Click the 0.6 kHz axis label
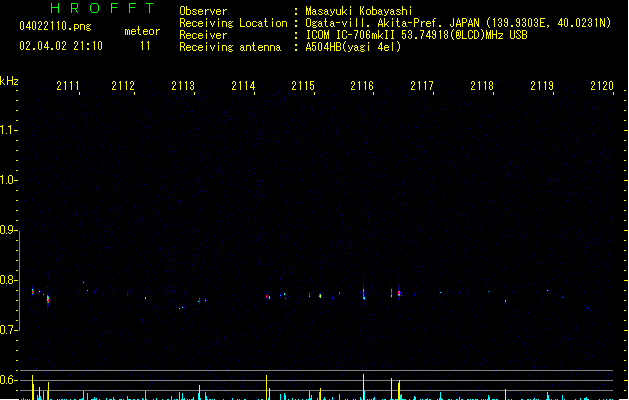 point(8,380)
